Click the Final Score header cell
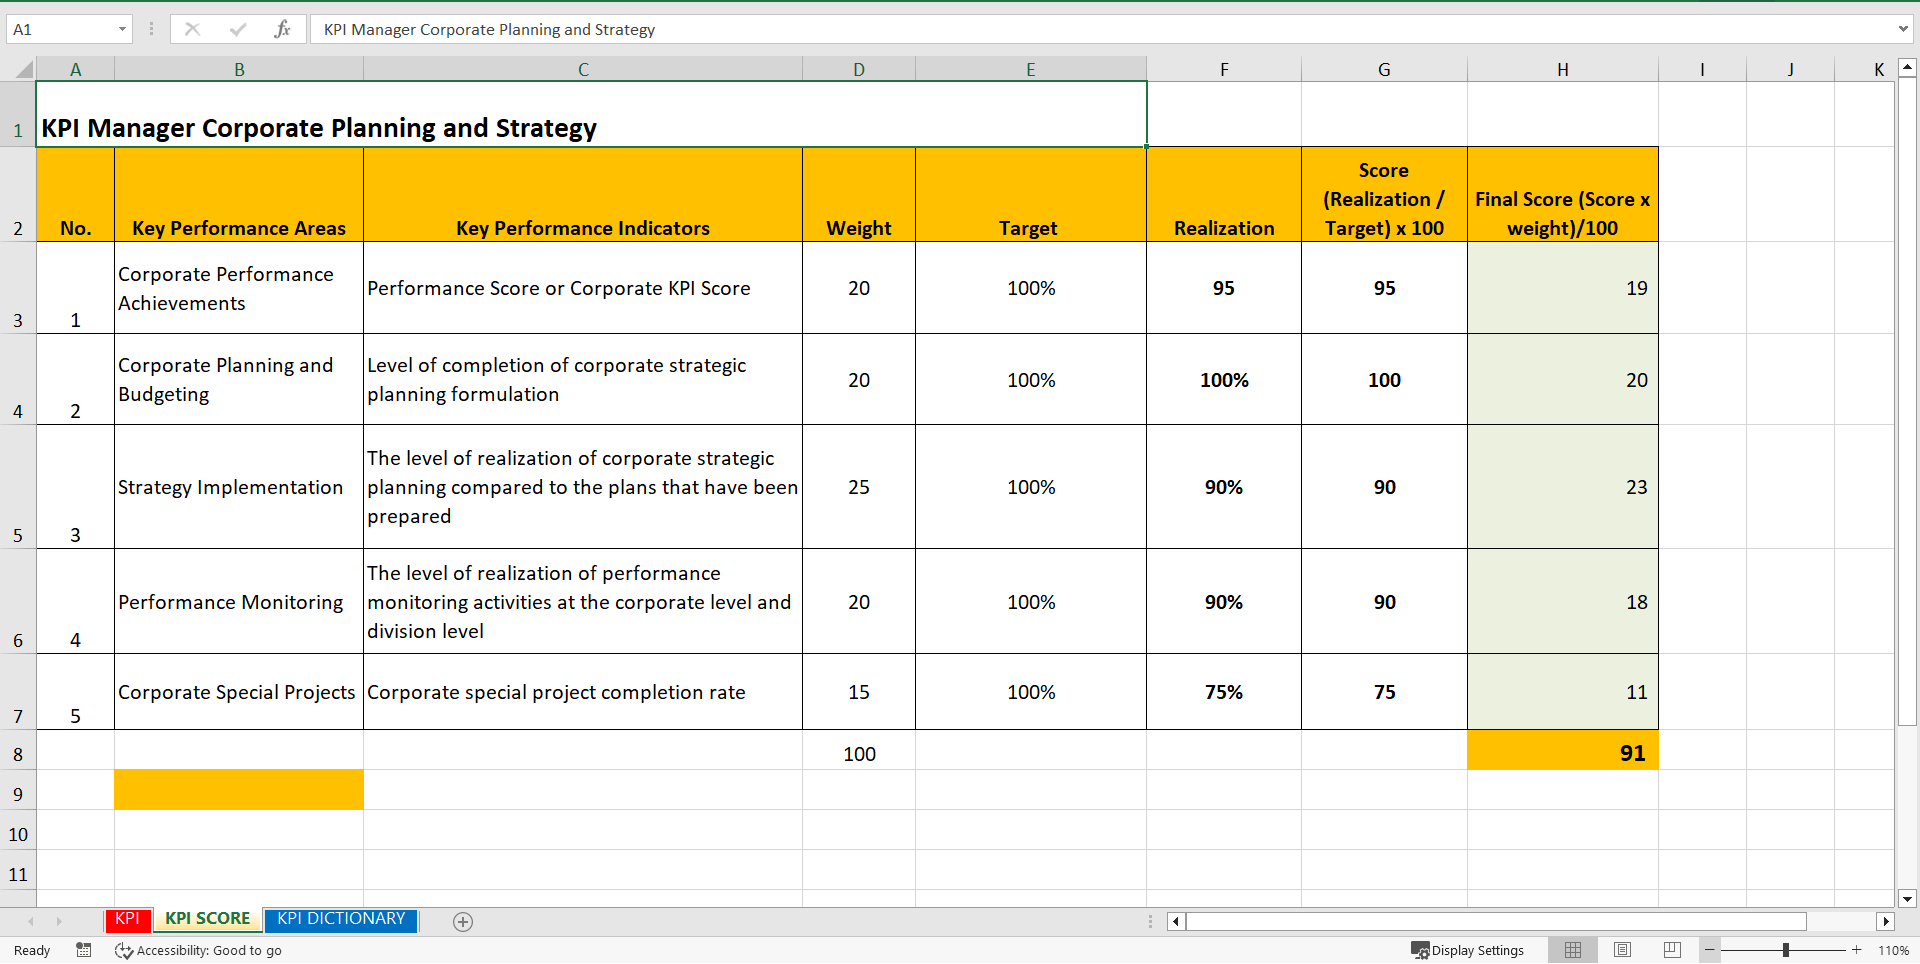Image resolution: width=1920 pixels, height=964 pixels. (1563, 195)
